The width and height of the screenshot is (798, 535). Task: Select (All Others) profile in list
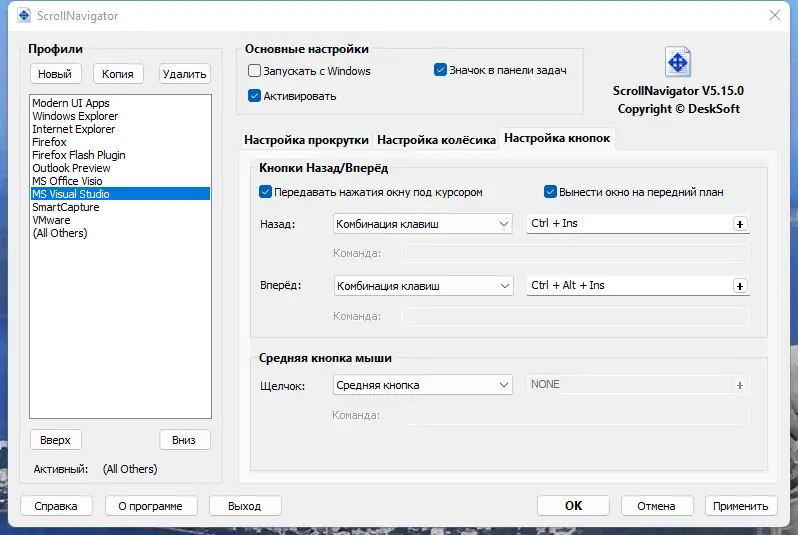[120, 233]
